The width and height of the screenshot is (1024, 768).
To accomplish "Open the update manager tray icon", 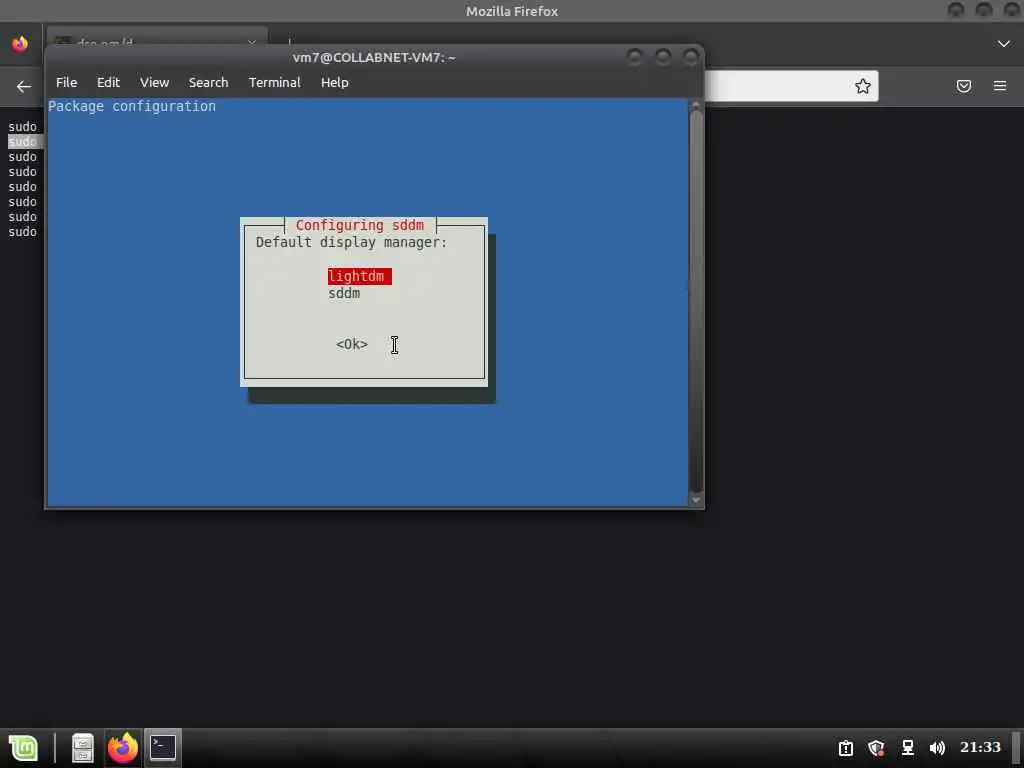I will click(x=846, y=748).
